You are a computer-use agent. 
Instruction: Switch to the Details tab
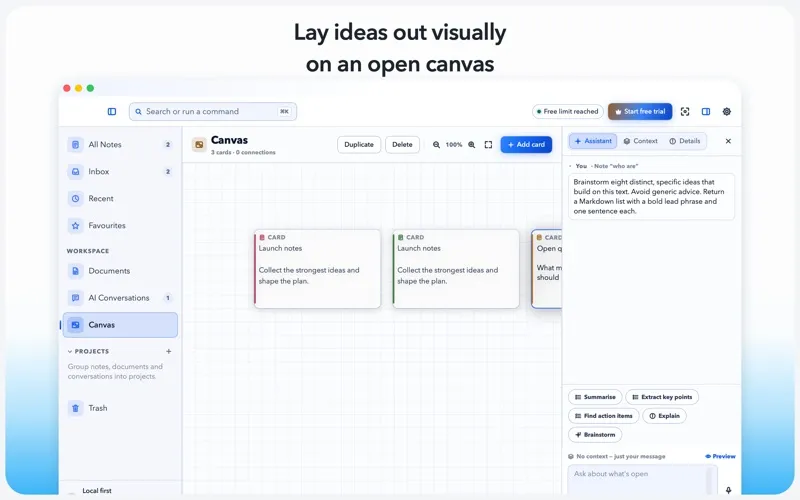coord(685,141)
